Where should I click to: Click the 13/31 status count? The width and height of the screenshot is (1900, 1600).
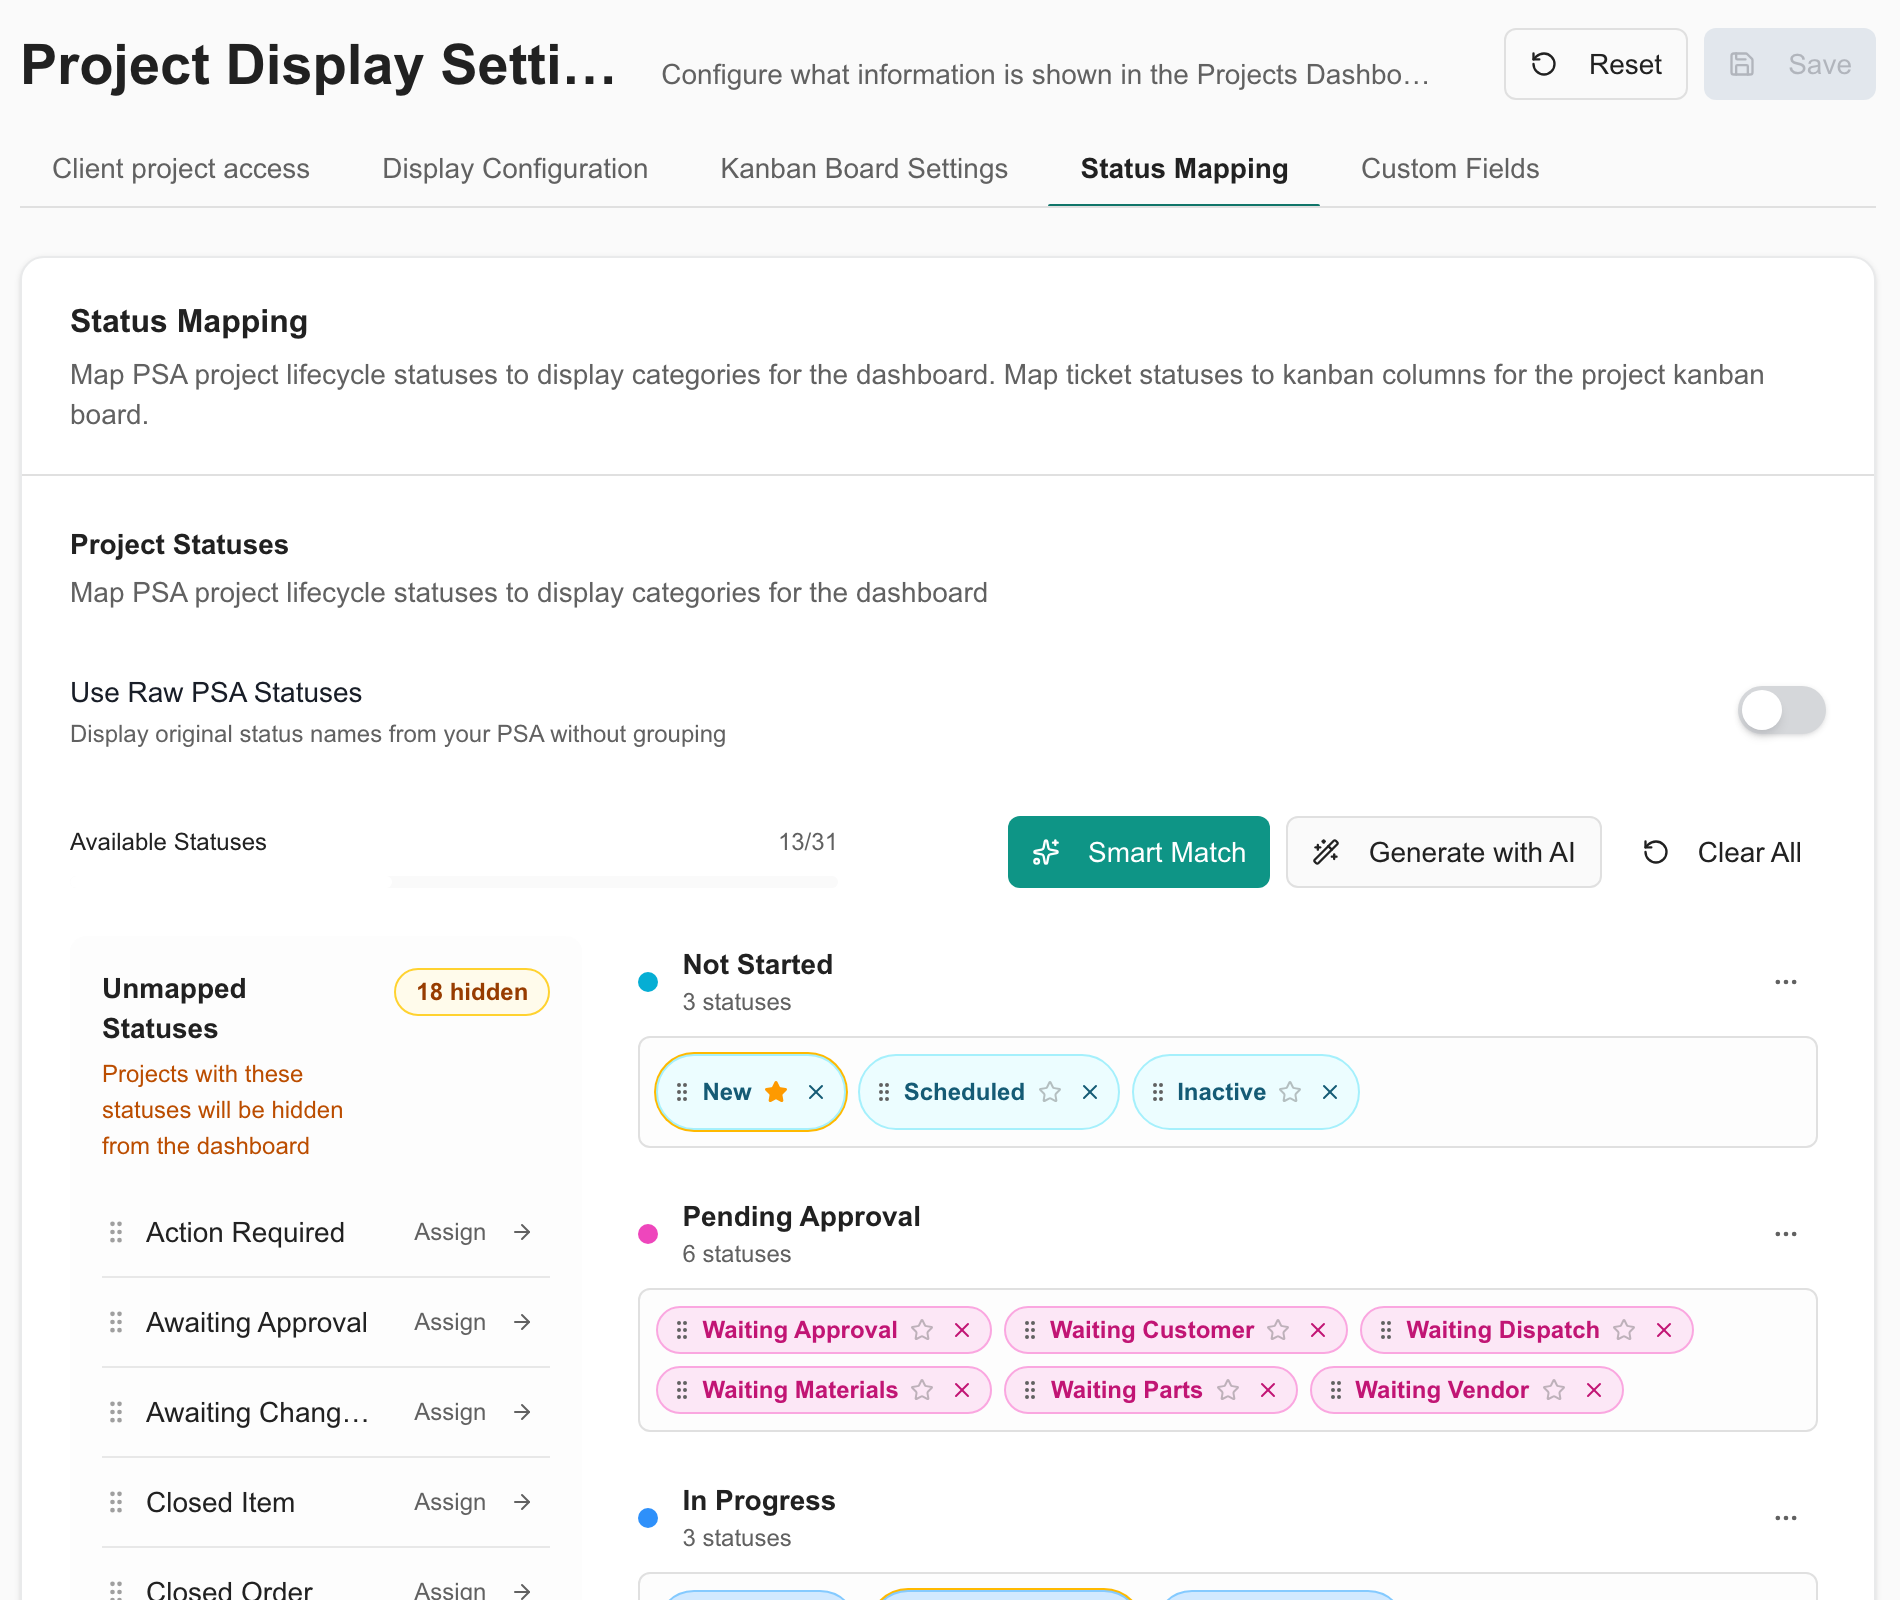807,842
